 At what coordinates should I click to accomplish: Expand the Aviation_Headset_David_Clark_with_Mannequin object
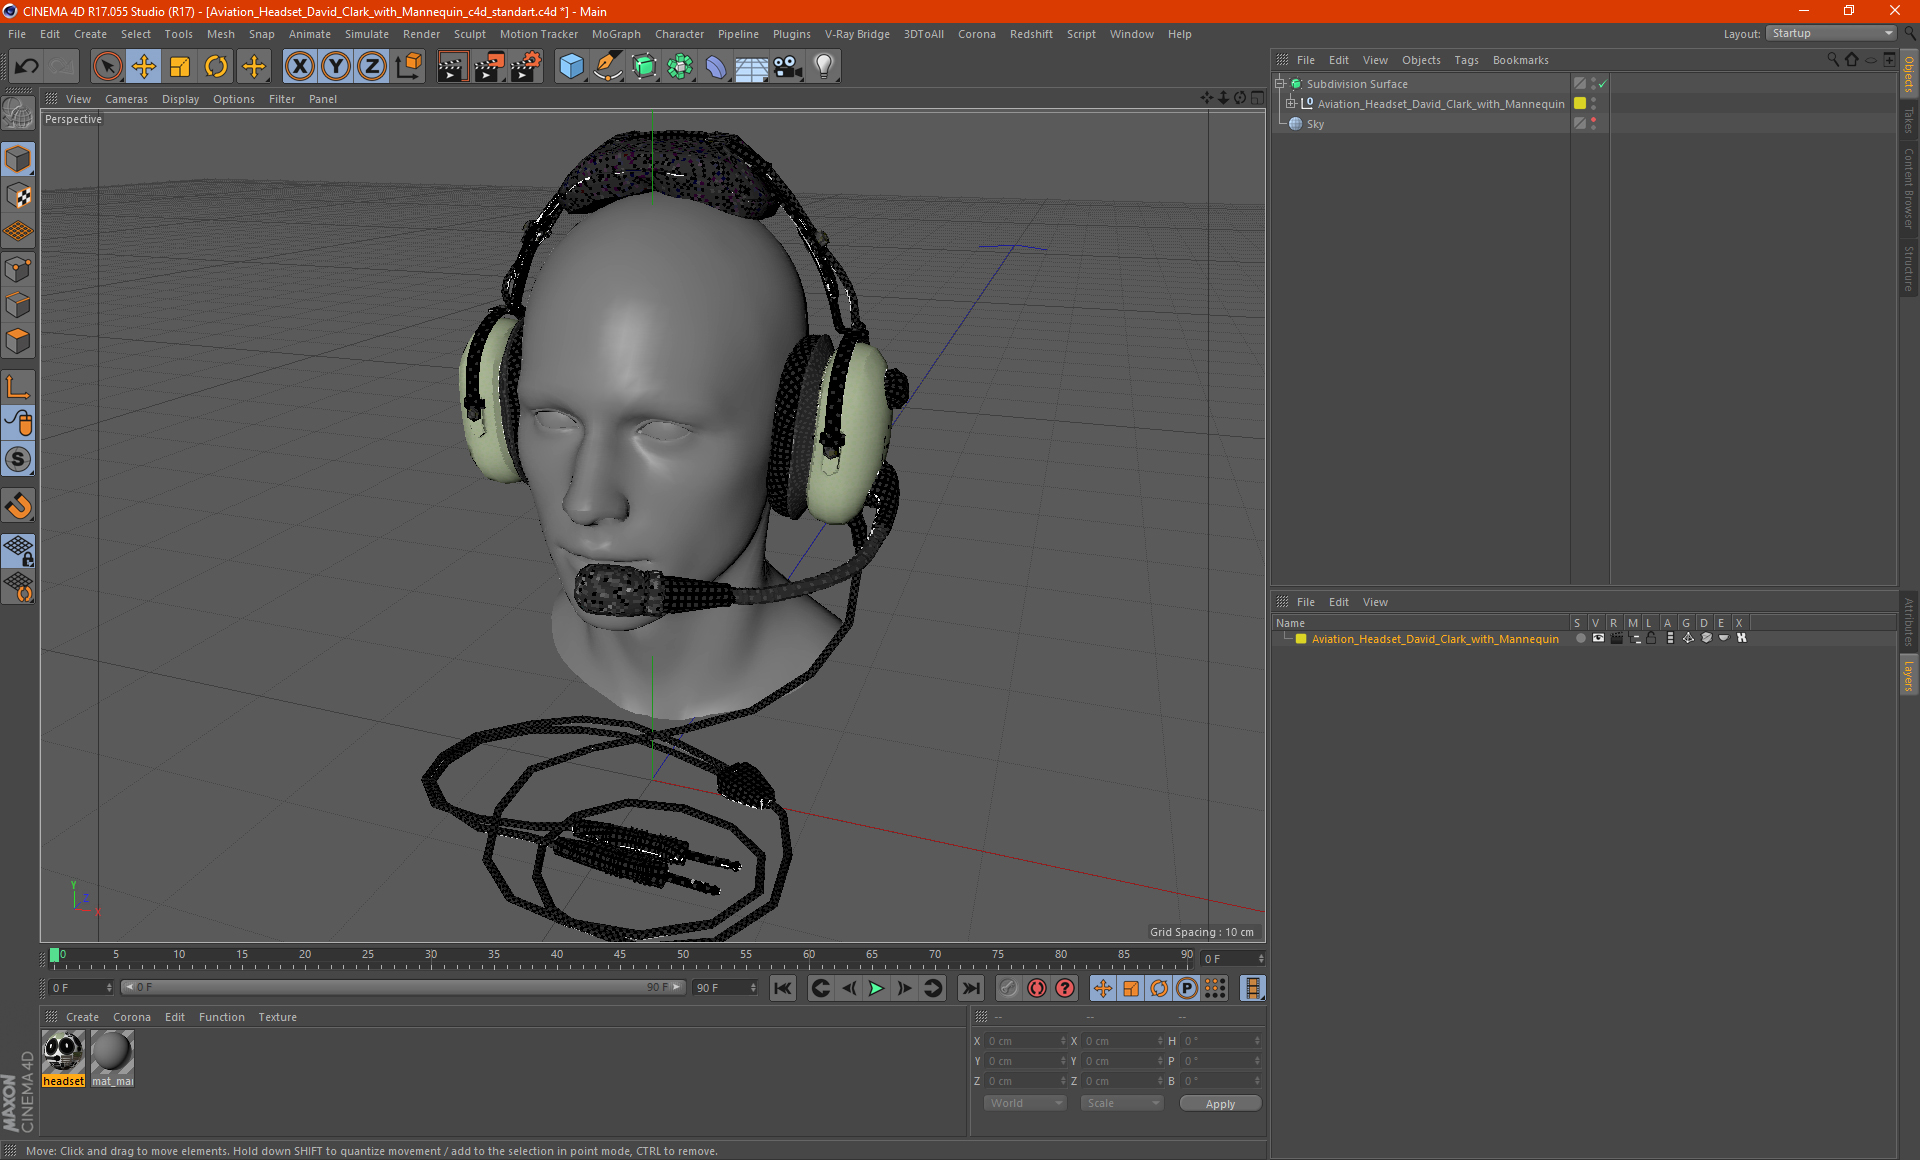1291,103
